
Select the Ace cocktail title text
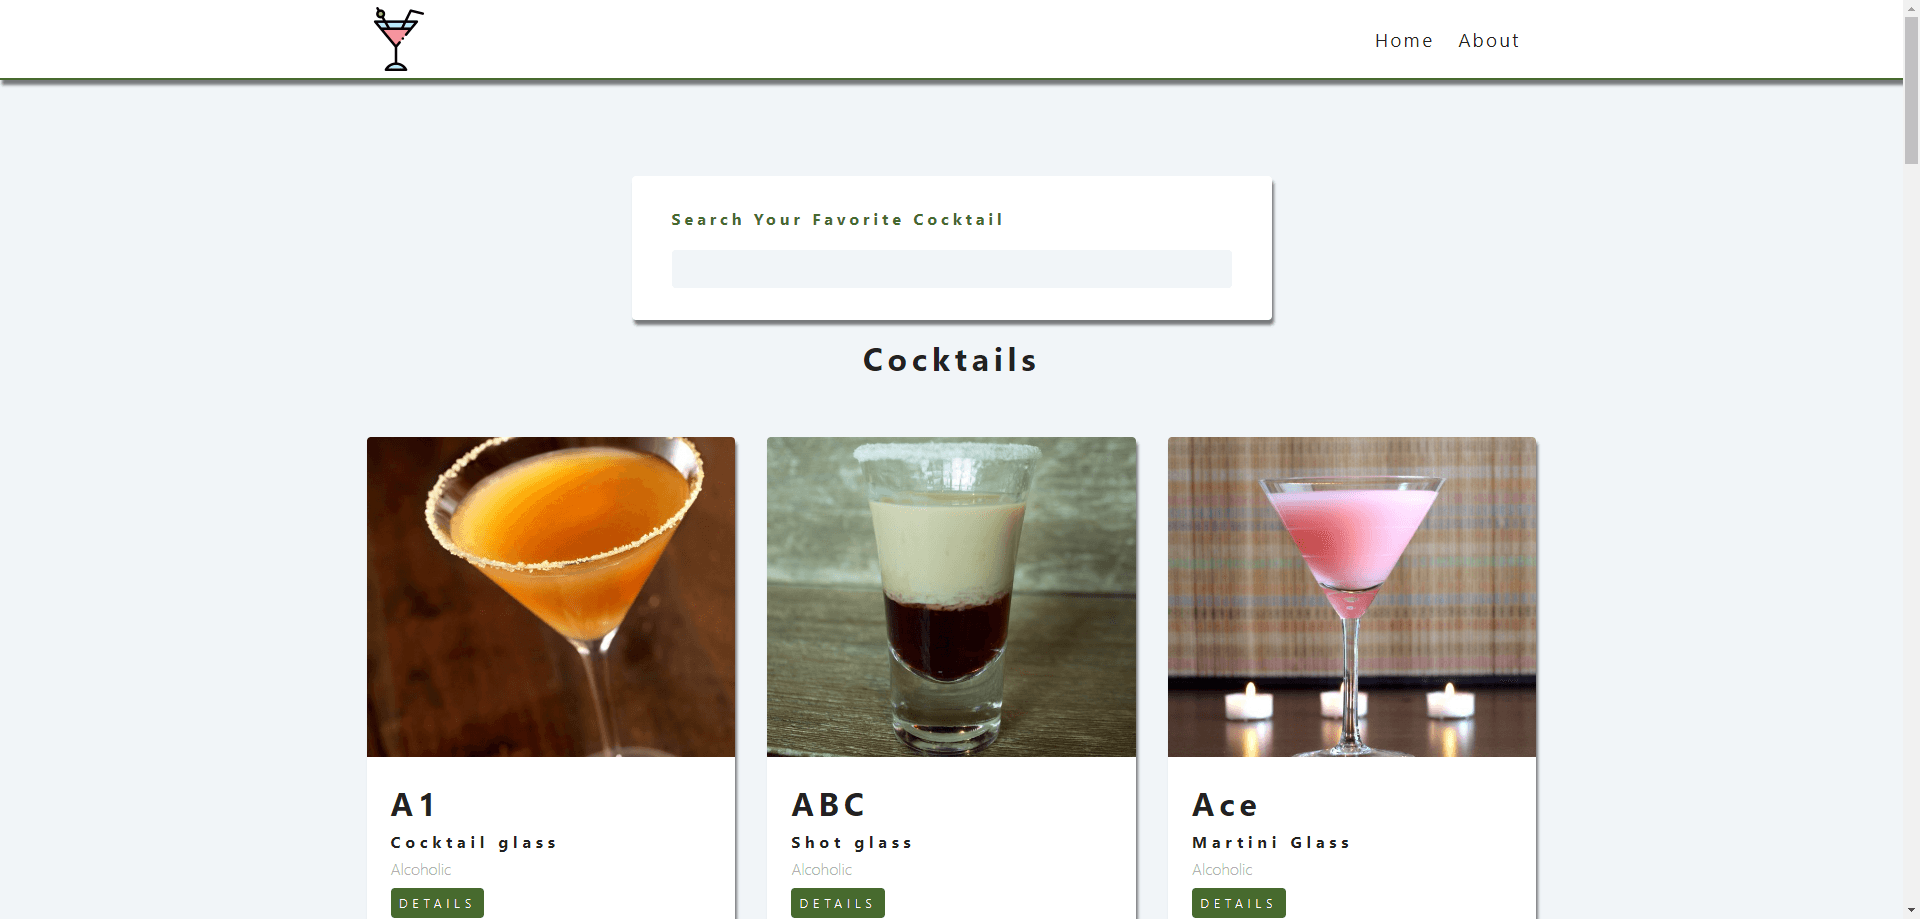(1225, 805)
